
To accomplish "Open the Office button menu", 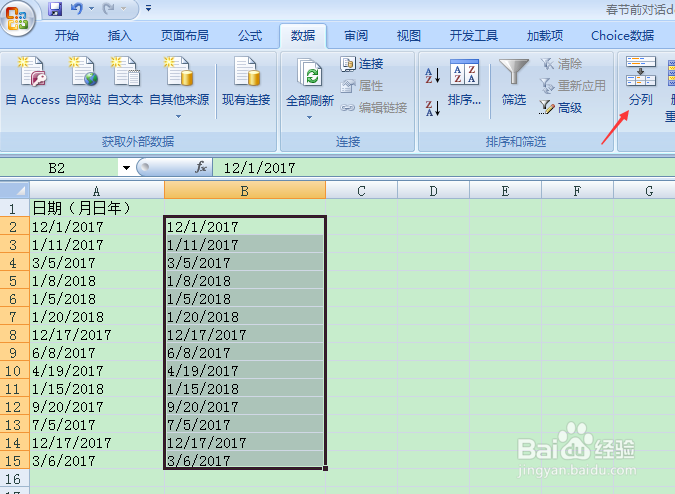I will 17,19.
